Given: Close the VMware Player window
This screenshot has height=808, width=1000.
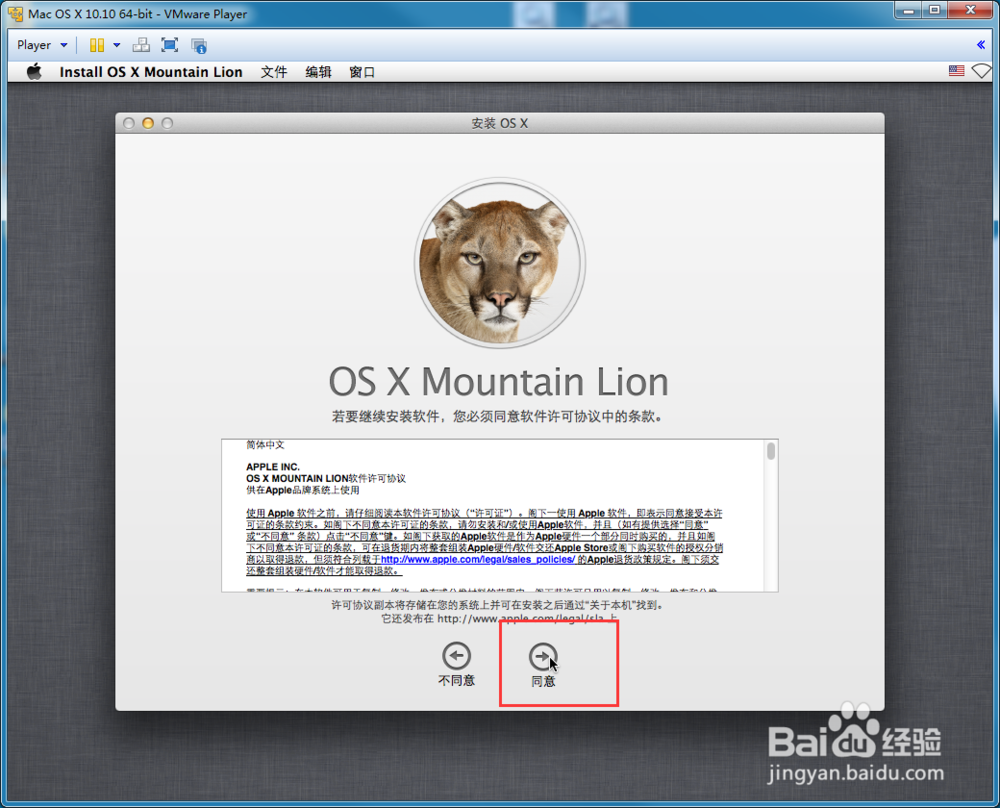Looking at the screenshot, I should click(x=971, y=10).
